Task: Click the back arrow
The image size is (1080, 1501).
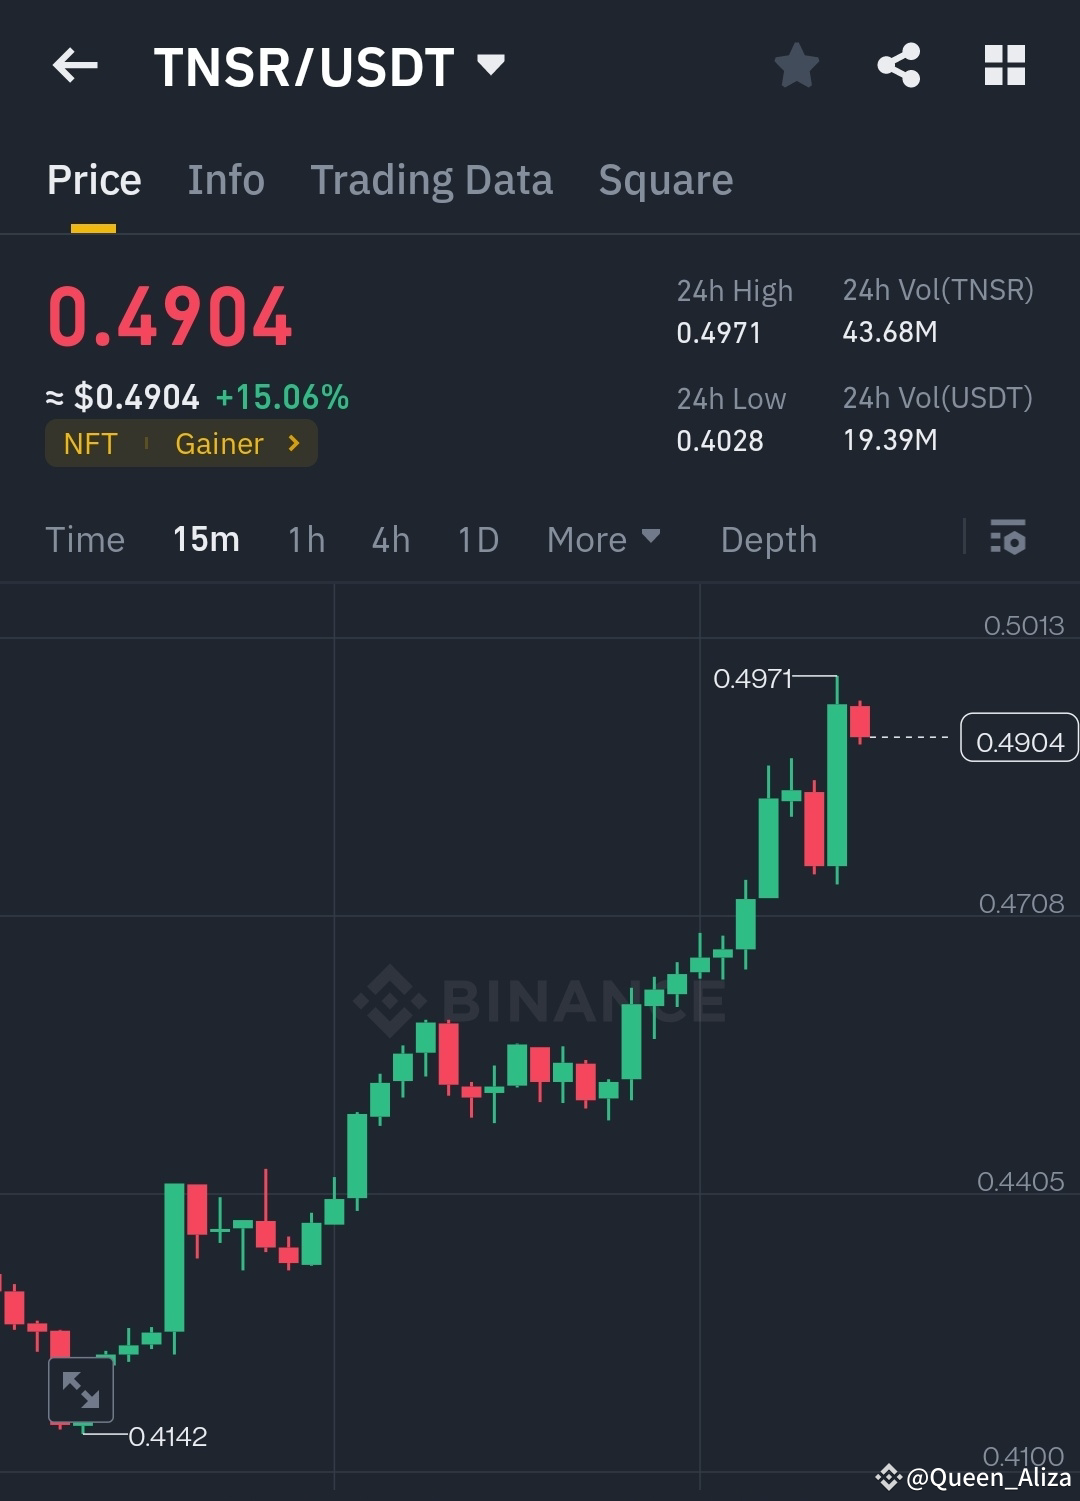Action: coord(75,65)
